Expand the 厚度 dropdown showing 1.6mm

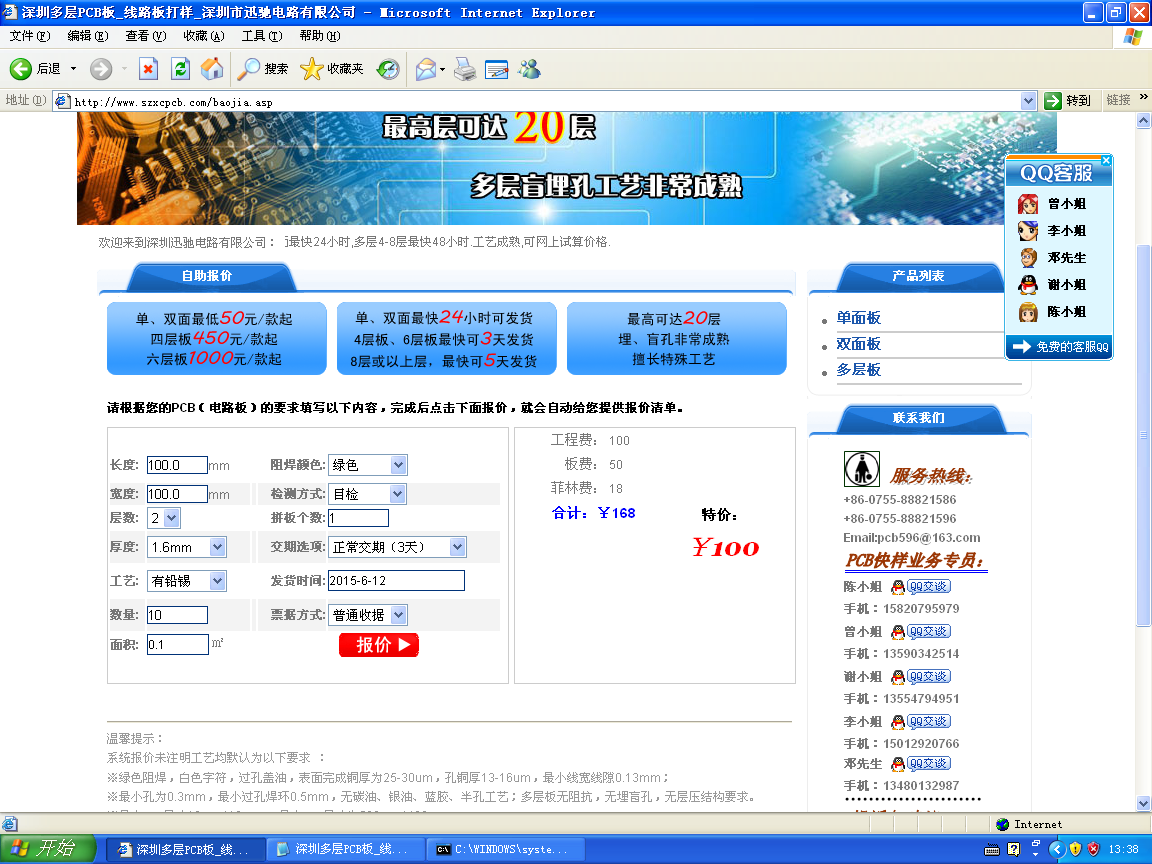(187, 547)
